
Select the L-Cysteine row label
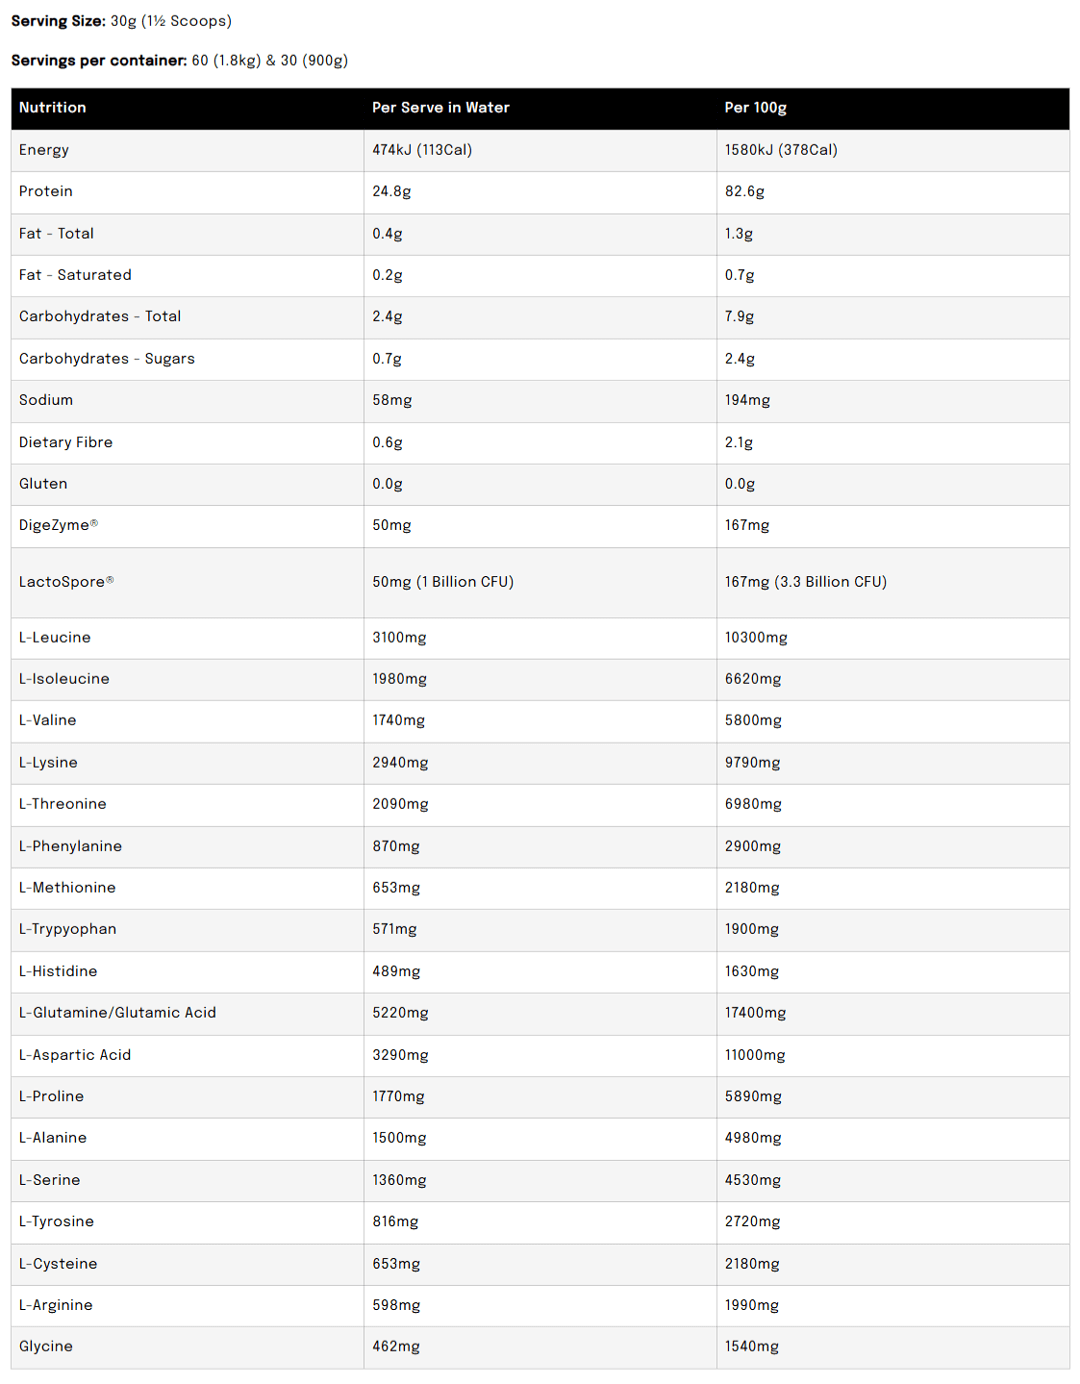tap(58, 1264)
